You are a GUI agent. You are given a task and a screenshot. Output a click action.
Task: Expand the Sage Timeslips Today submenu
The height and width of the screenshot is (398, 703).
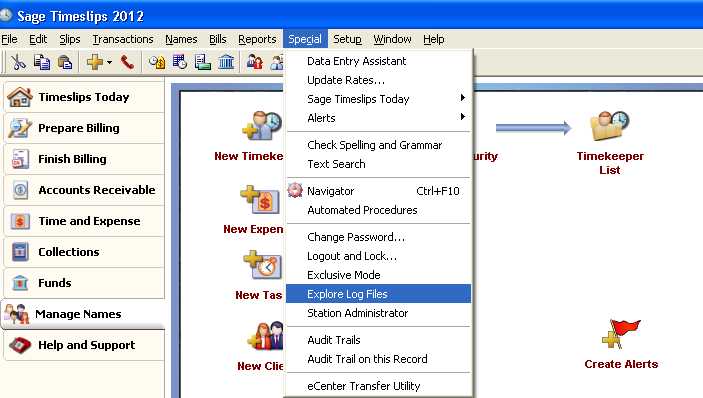[x=378, y=99]
